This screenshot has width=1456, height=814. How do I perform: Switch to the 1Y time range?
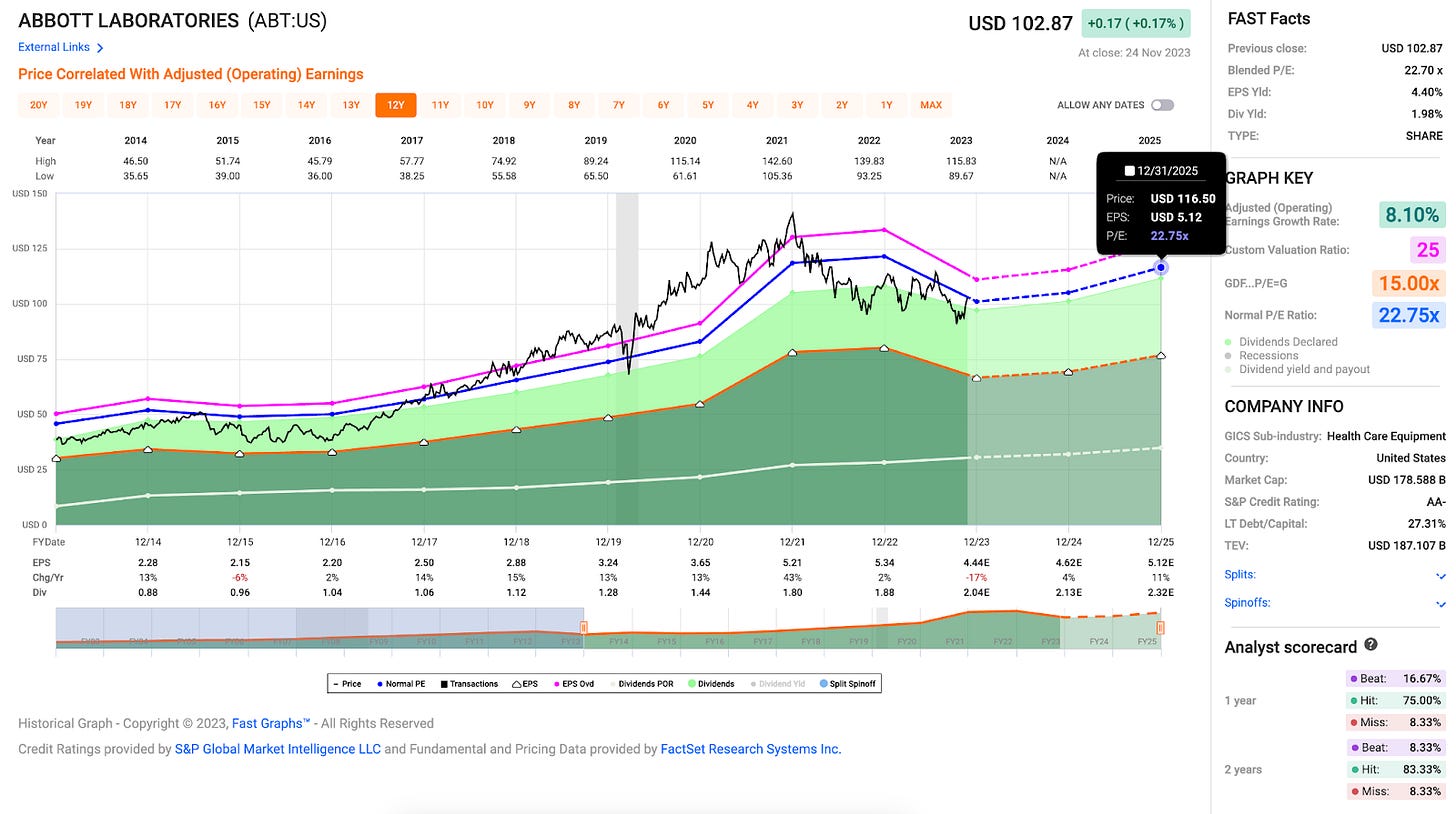click(x=886, y=105)
